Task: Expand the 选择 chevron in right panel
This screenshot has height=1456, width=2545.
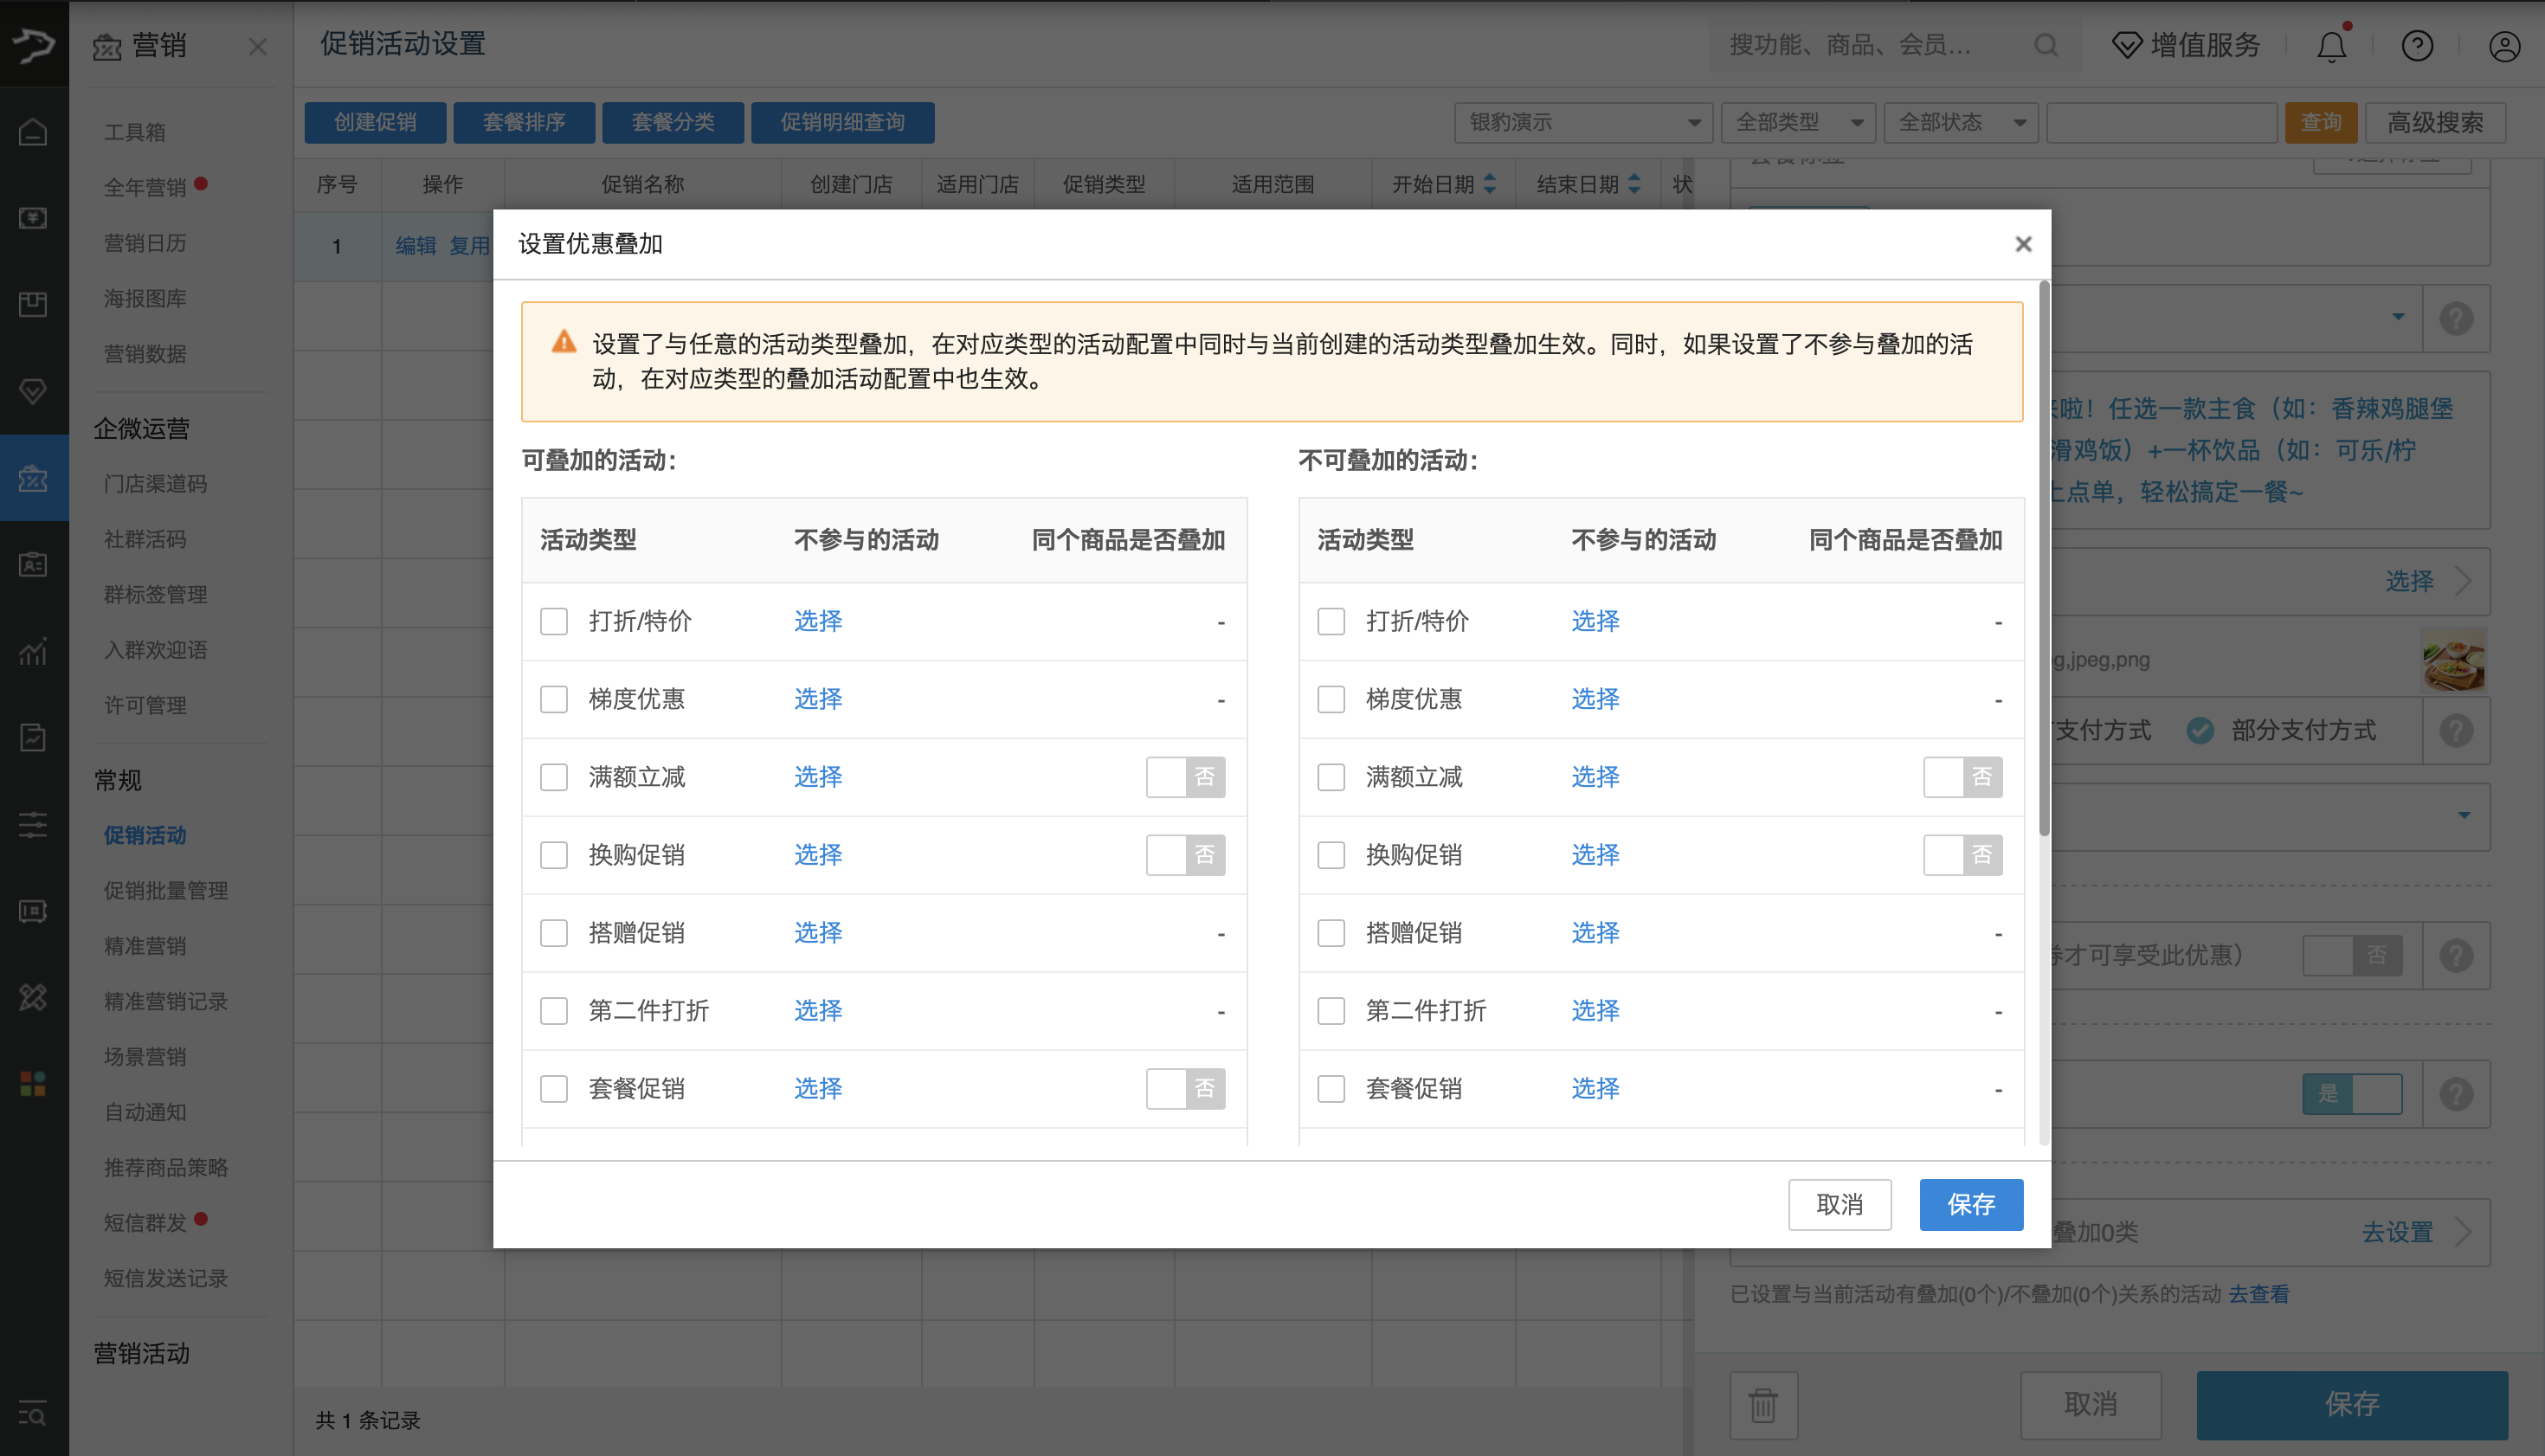Action: (2463, 581)
